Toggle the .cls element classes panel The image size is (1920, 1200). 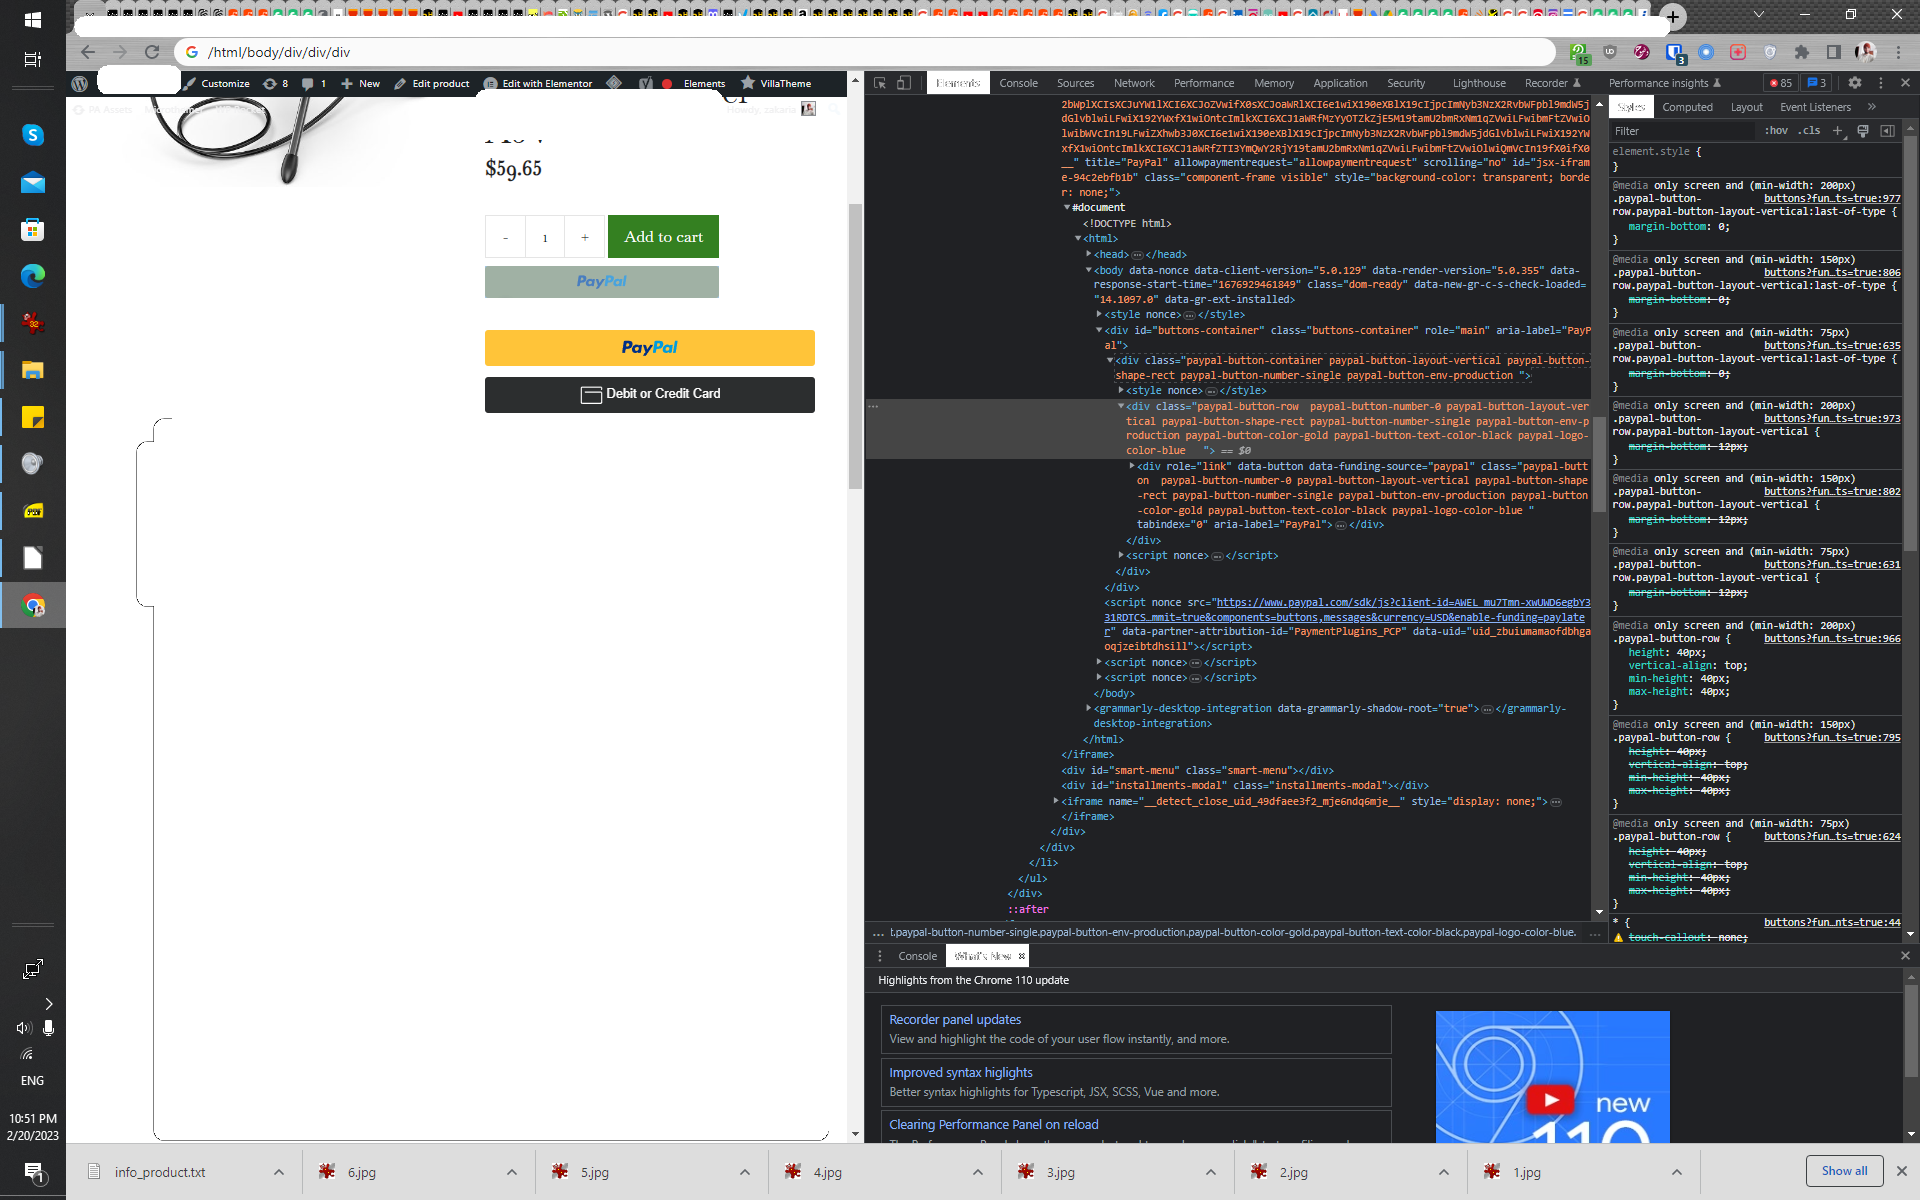pyautogui.click(x=1809, y=131)
